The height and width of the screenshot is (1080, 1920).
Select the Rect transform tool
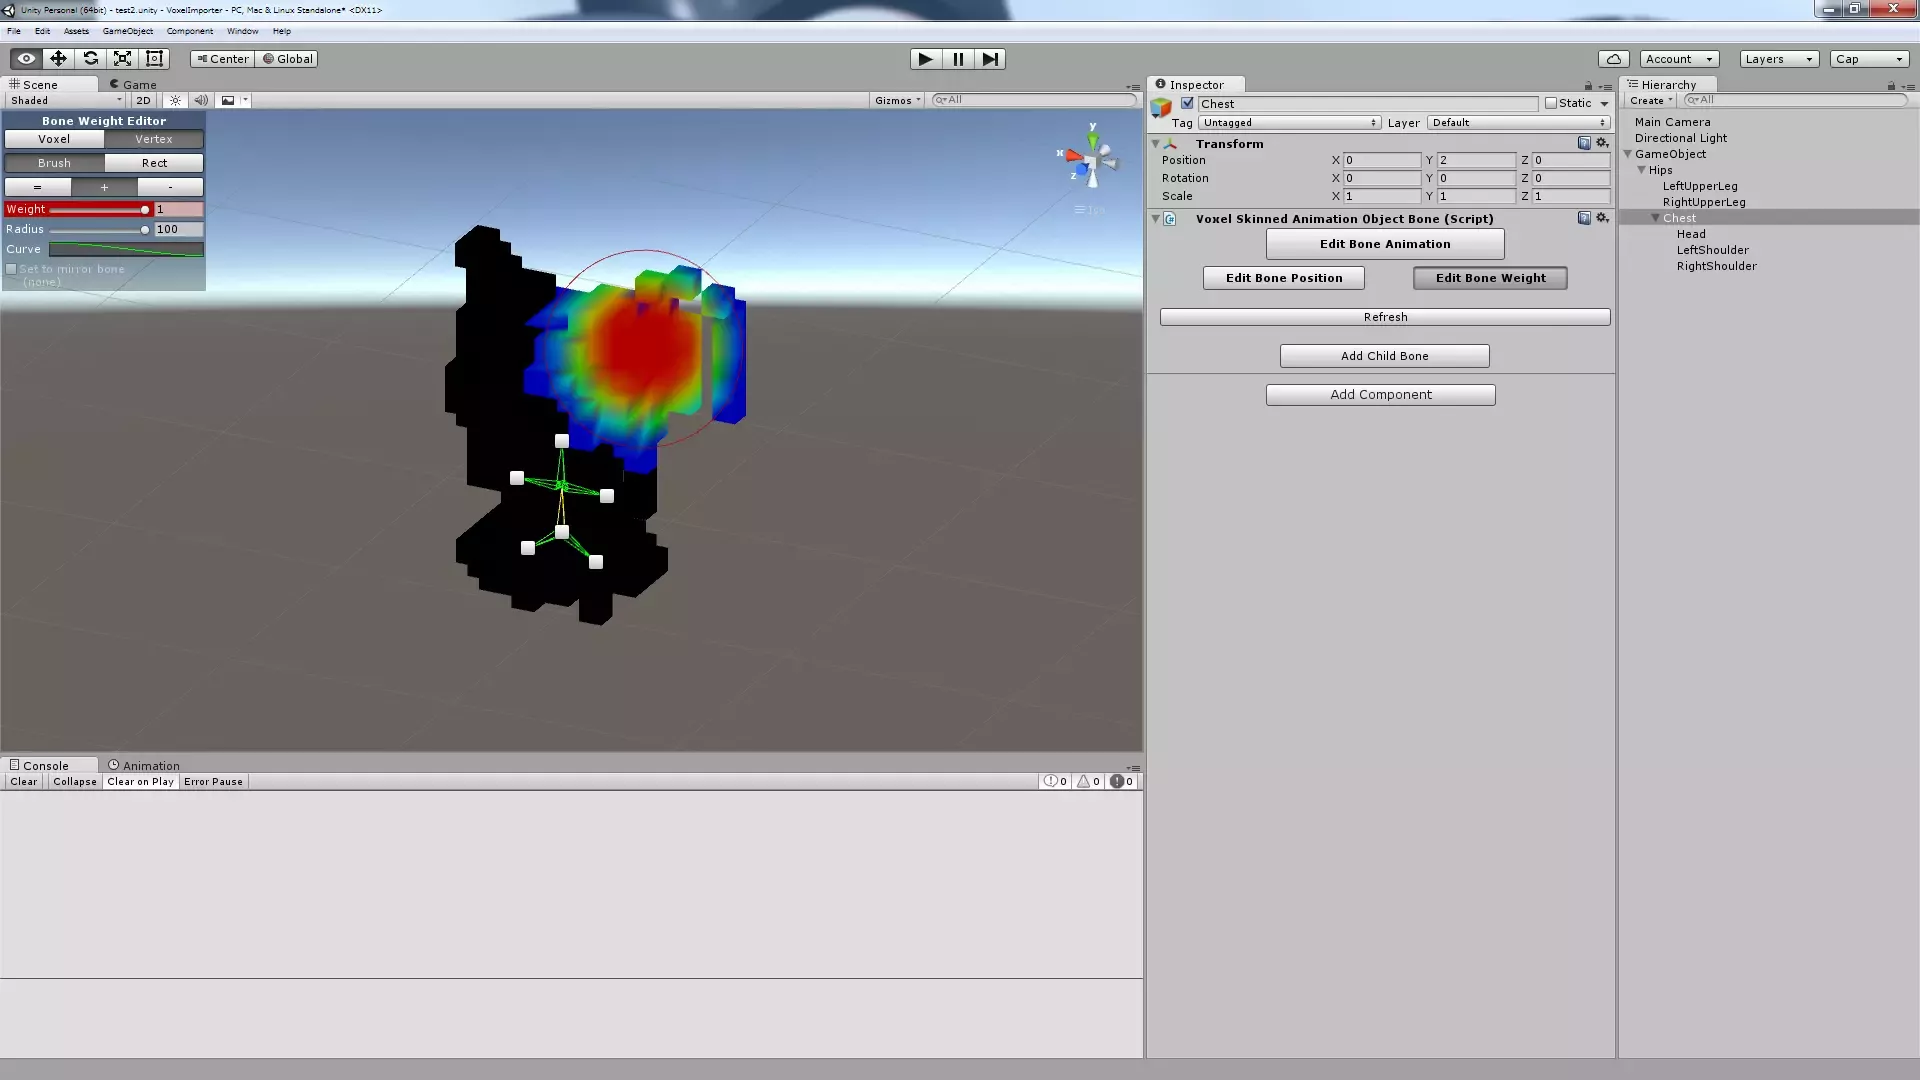tap(154, 59)
